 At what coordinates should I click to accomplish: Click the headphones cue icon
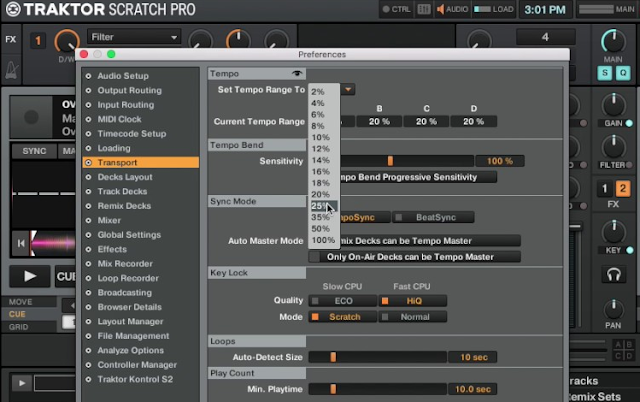[613, 275]
